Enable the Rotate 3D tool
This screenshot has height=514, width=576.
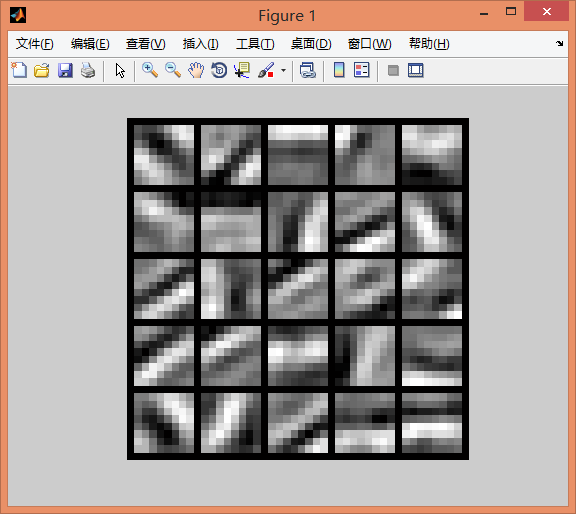[x=219, y=70]
